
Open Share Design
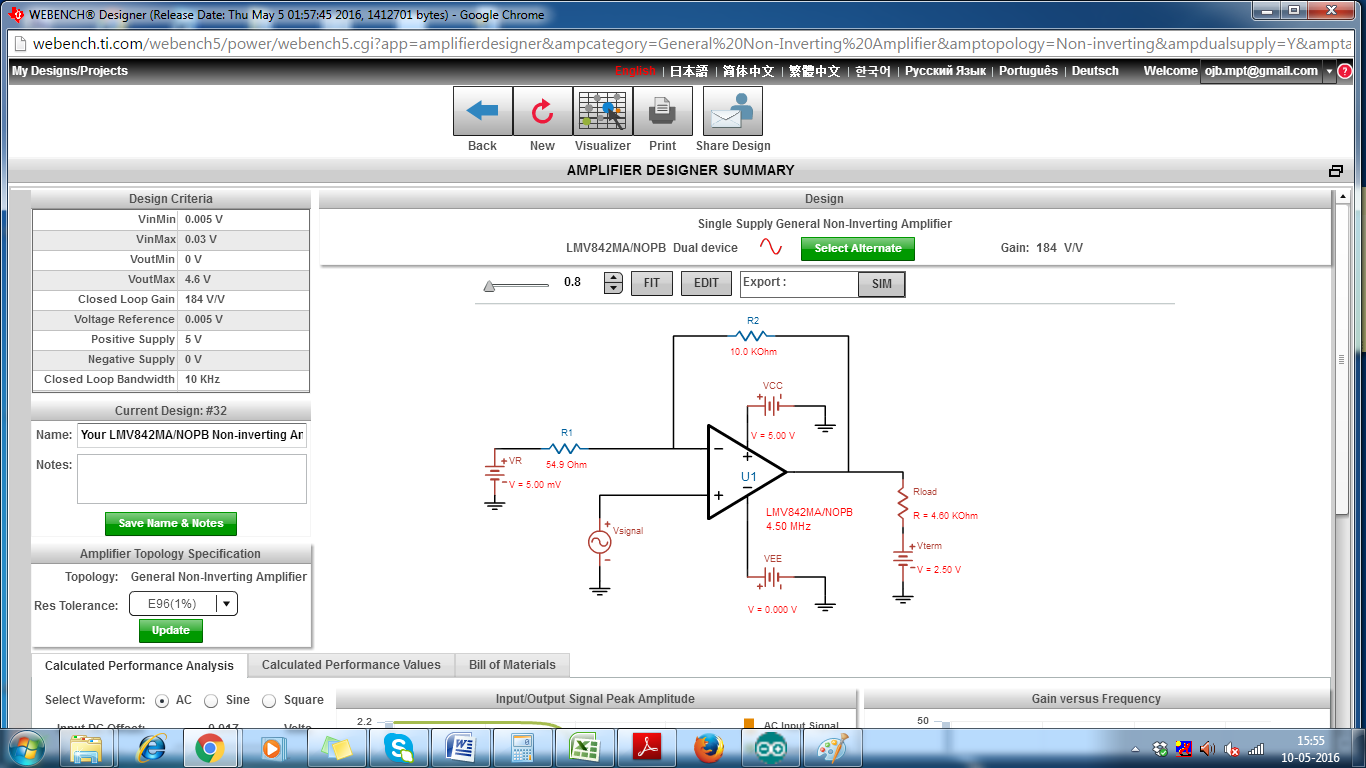[732, 111]
